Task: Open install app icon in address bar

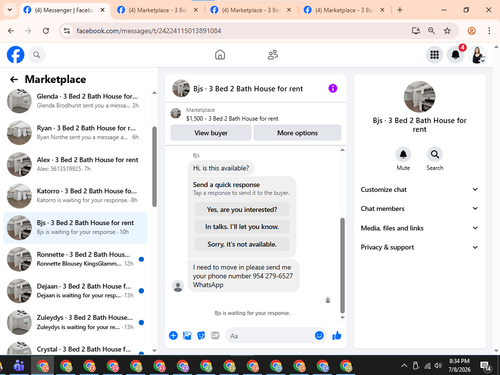Action: [415, 31]
